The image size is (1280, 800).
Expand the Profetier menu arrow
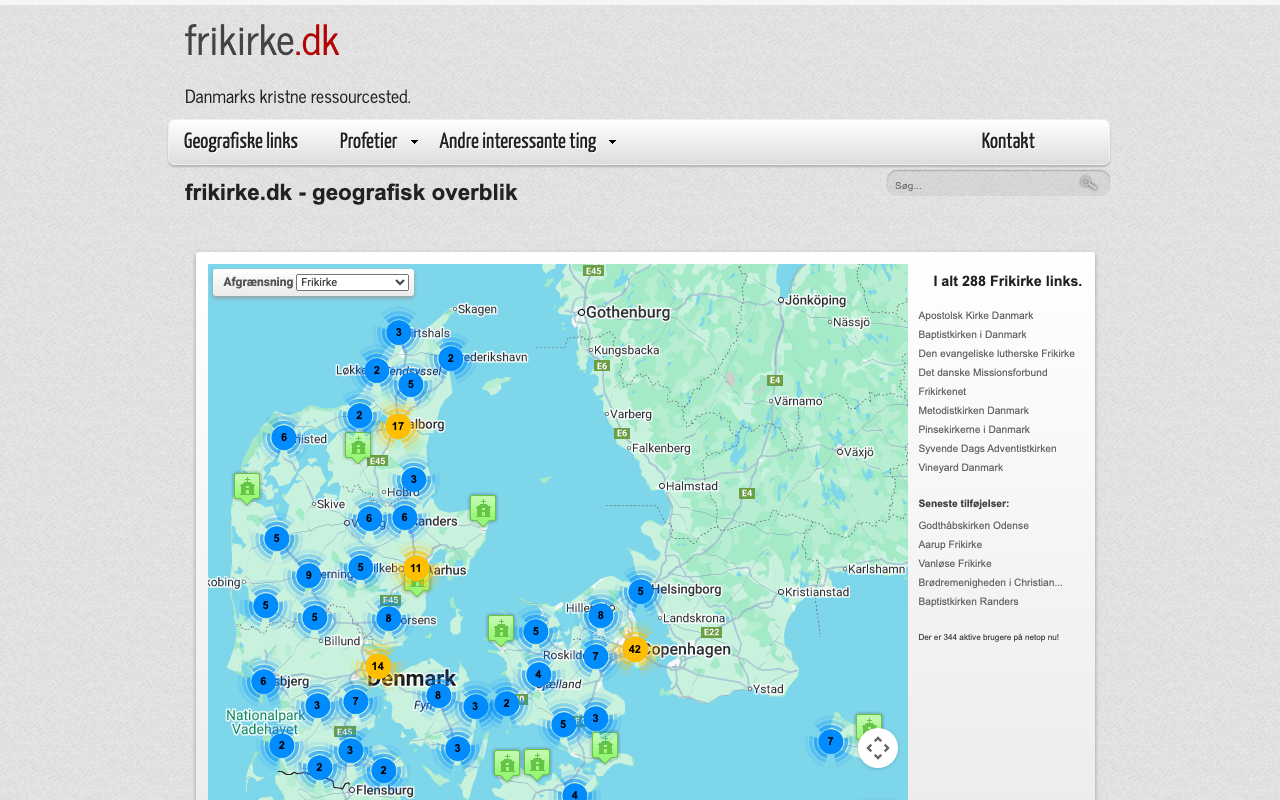414,142
